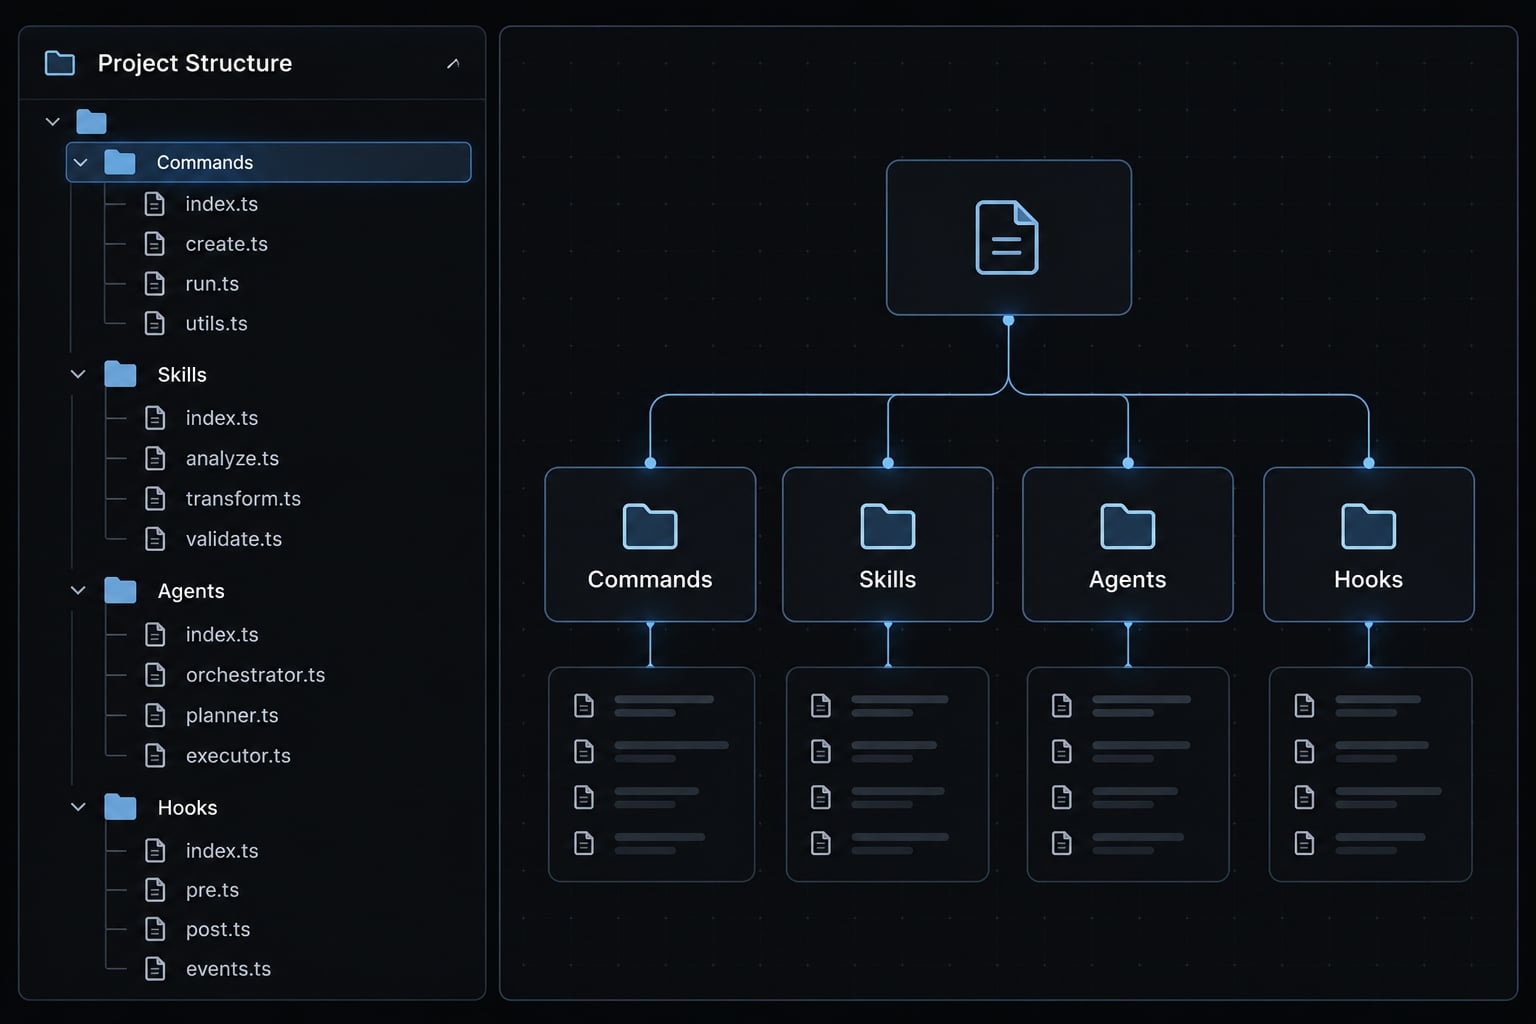This screenshot has width=1536, height=1024.
Task: Select the root document node in diagram
Action: tap(1008, 238)
